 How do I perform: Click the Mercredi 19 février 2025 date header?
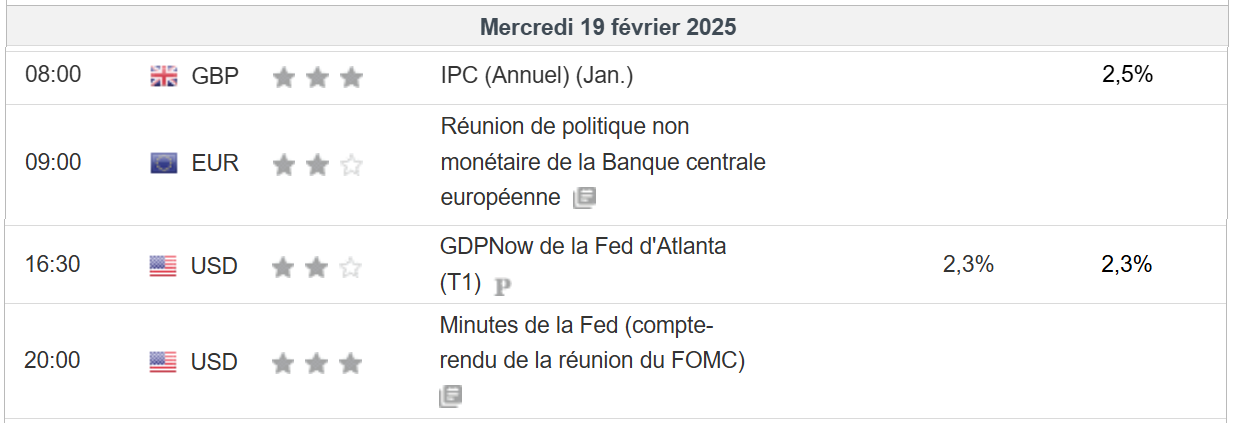(x=608, y=27)
